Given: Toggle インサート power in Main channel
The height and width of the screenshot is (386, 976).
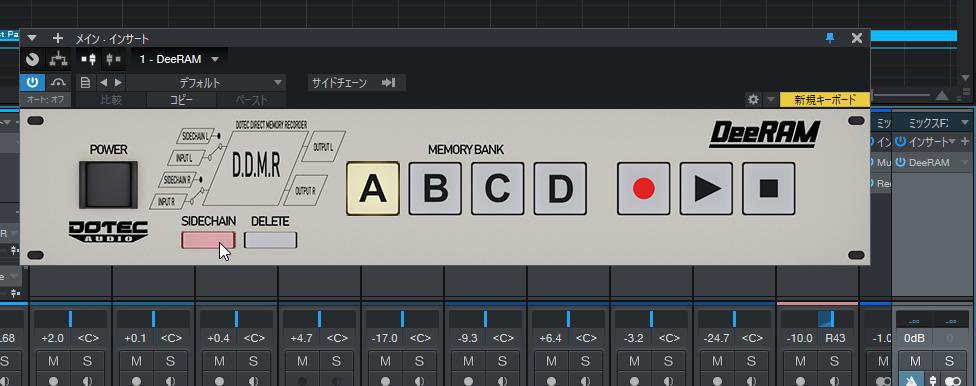Looking at the screenshot, I should point(900,142).
